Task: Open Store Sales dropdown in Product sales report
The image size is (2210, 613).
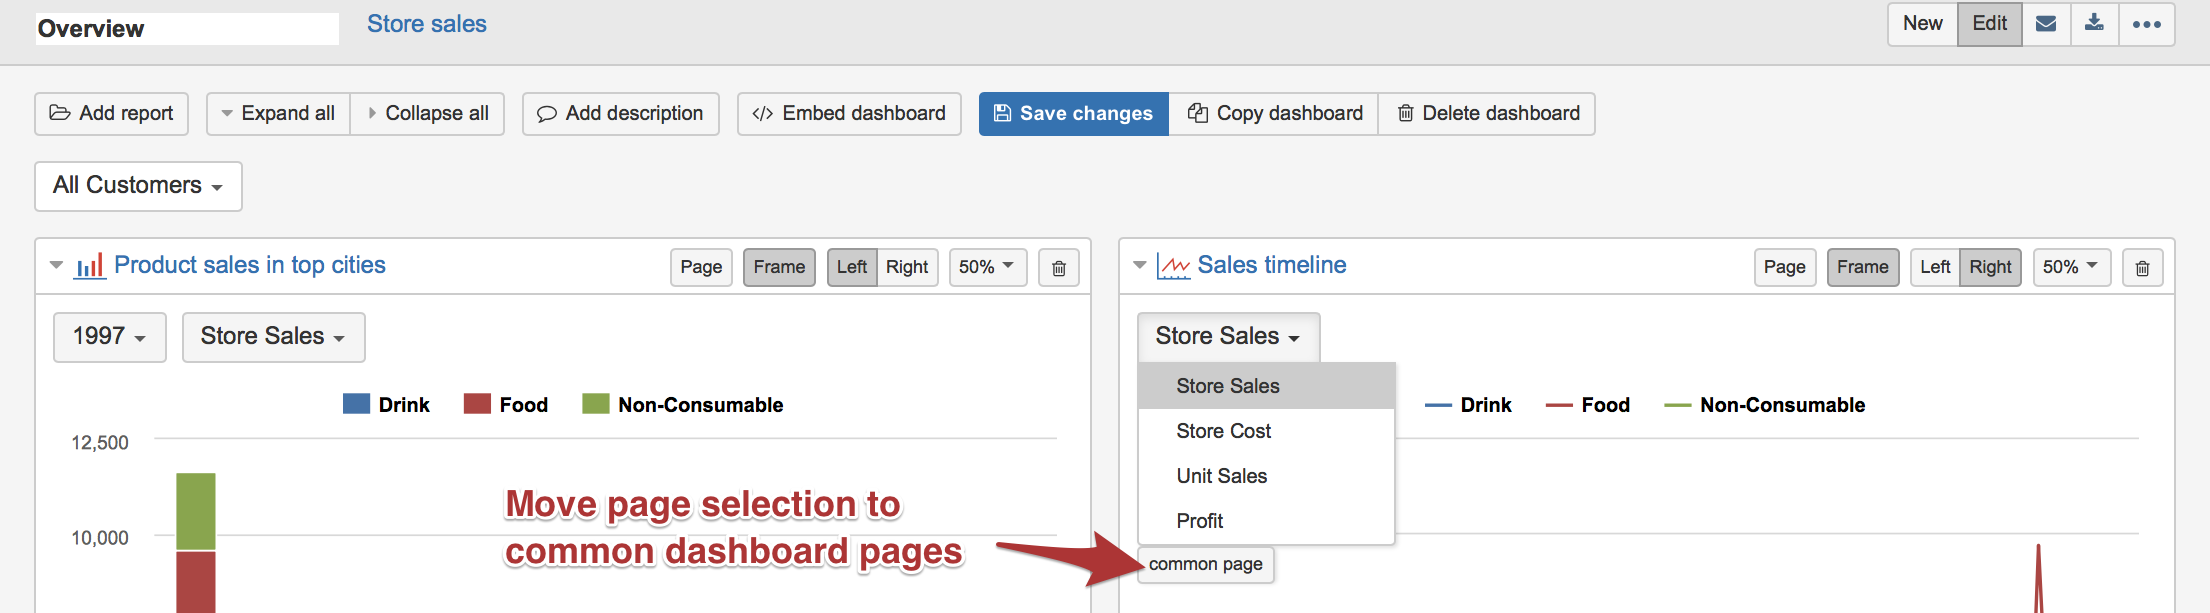Action: pyautogui.click(x=273, y=337)
